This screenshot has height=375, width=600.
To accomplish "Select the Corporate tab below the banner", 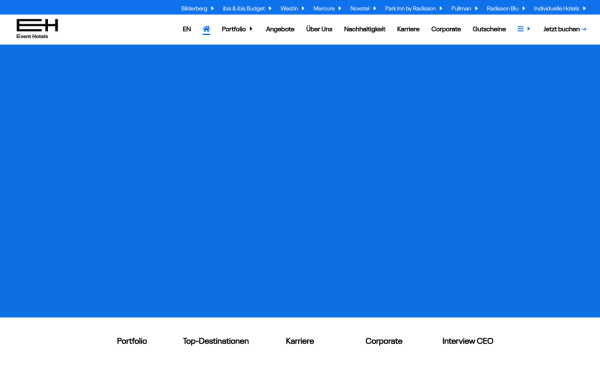I will [x=384, y=341].
